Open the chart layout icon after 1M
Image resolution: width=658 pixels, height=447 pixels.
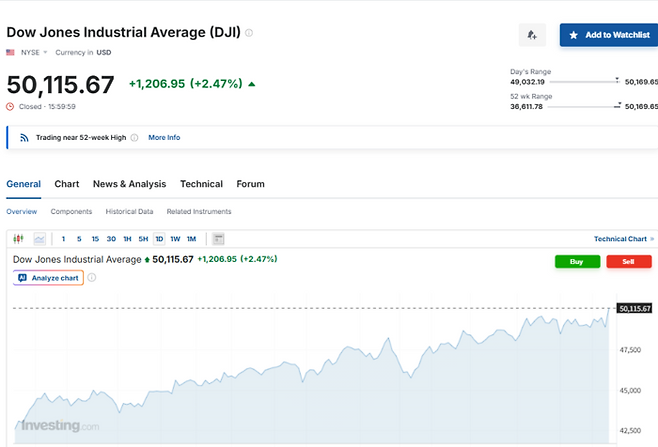point(218,239)
